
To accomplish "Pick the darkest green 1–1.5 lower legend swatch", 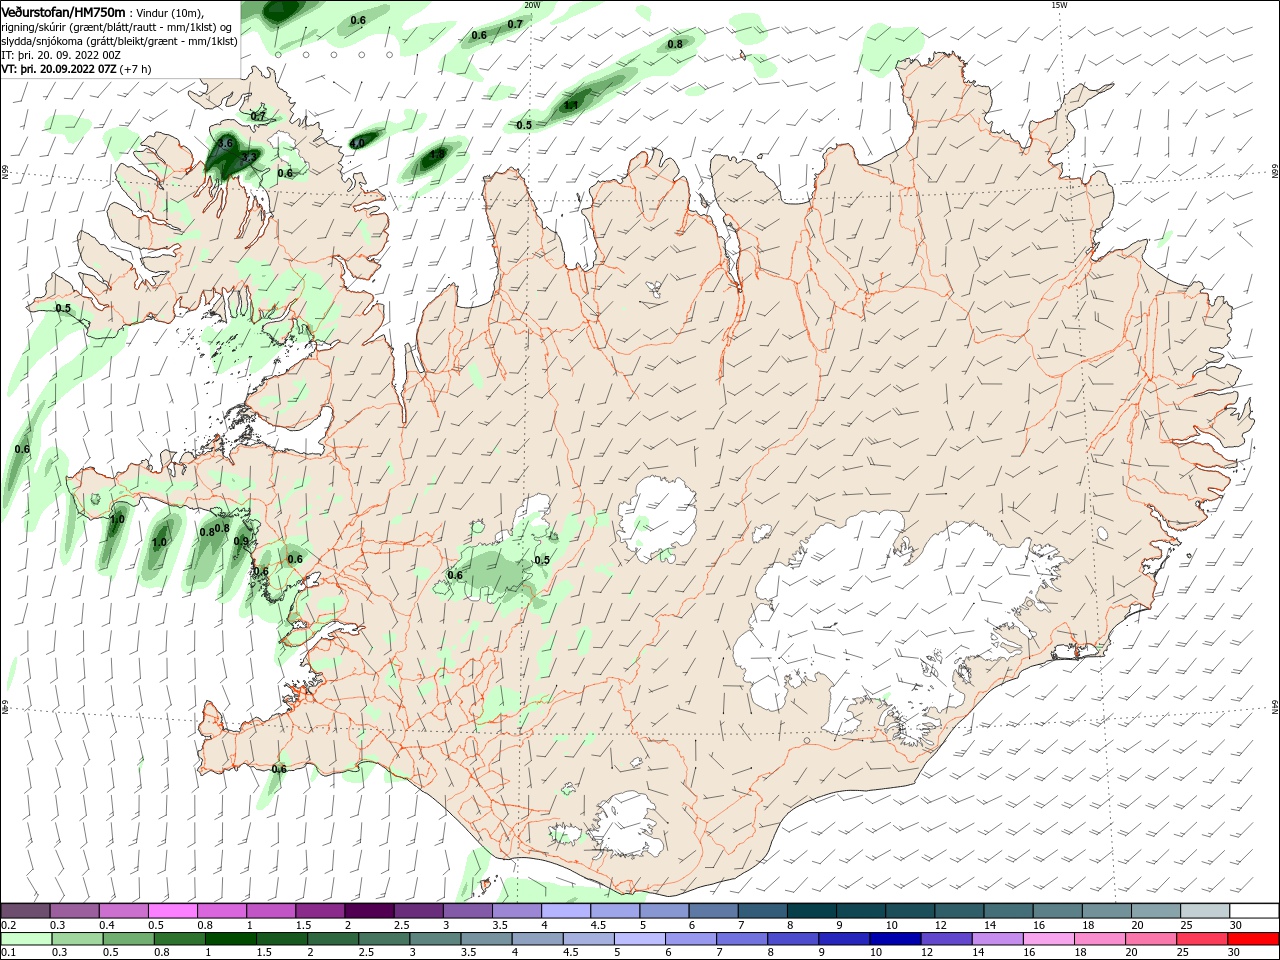I will click(230, 939).
